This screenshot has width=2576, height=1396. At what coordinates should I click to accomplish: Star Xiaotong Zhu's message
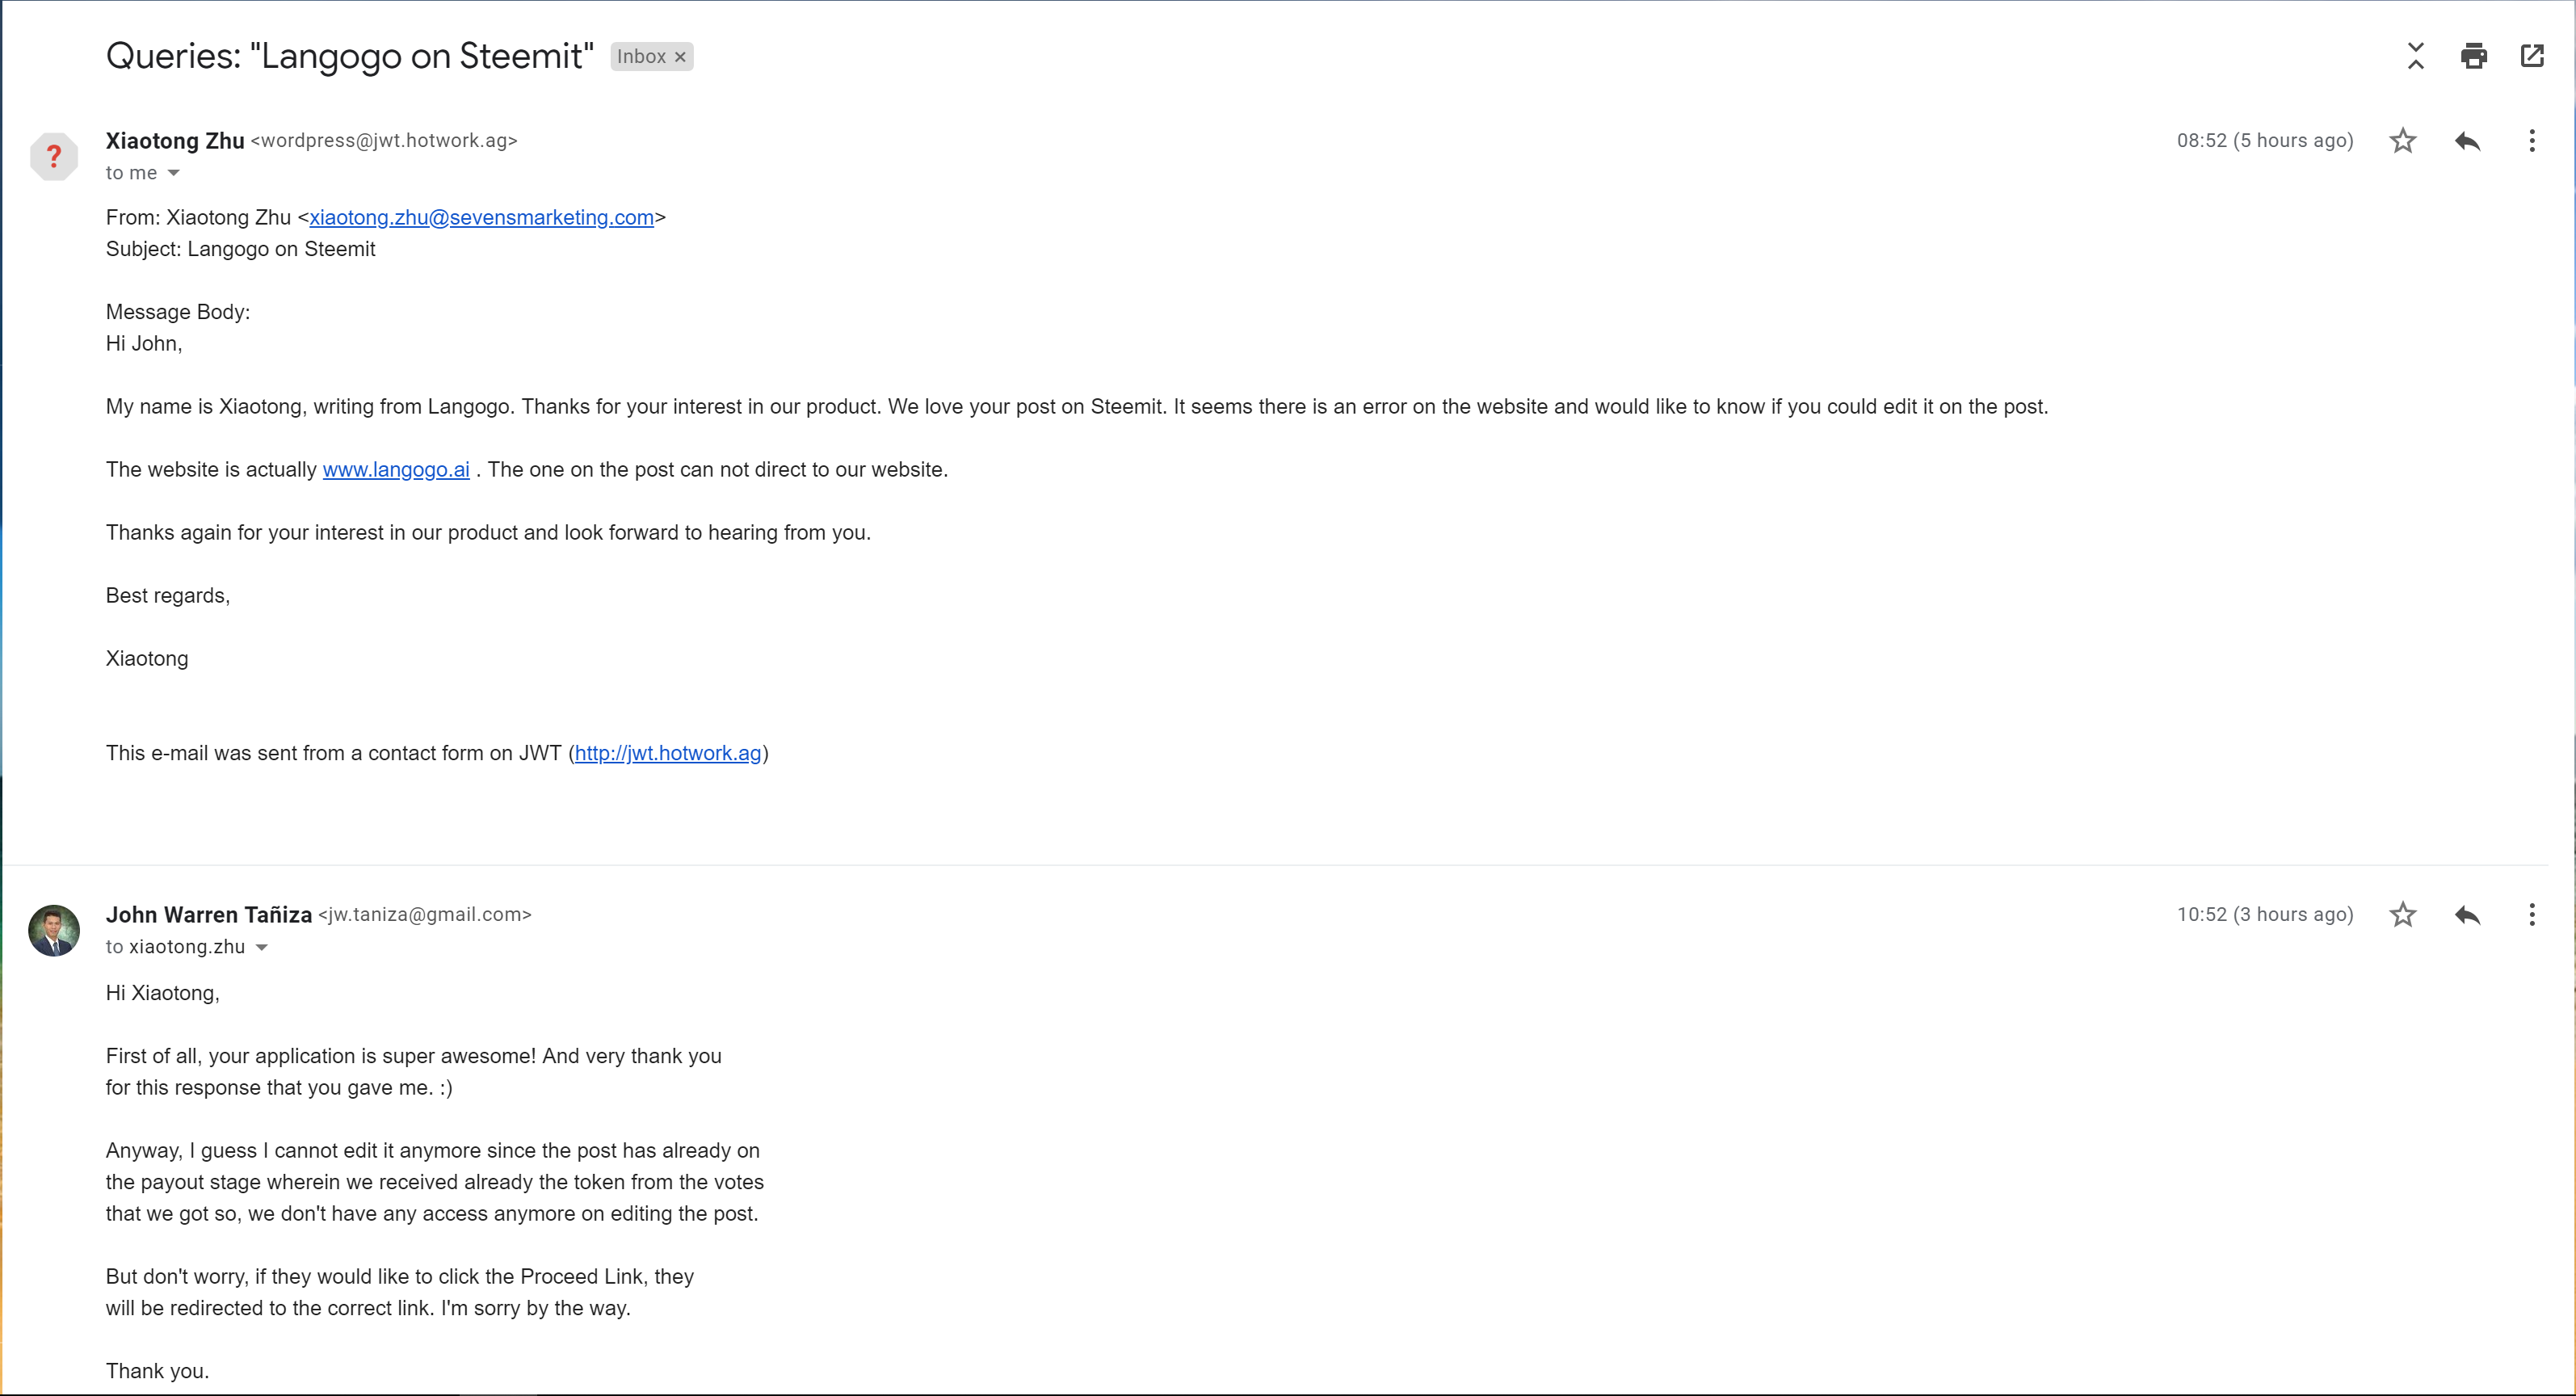coord(2403,141)
